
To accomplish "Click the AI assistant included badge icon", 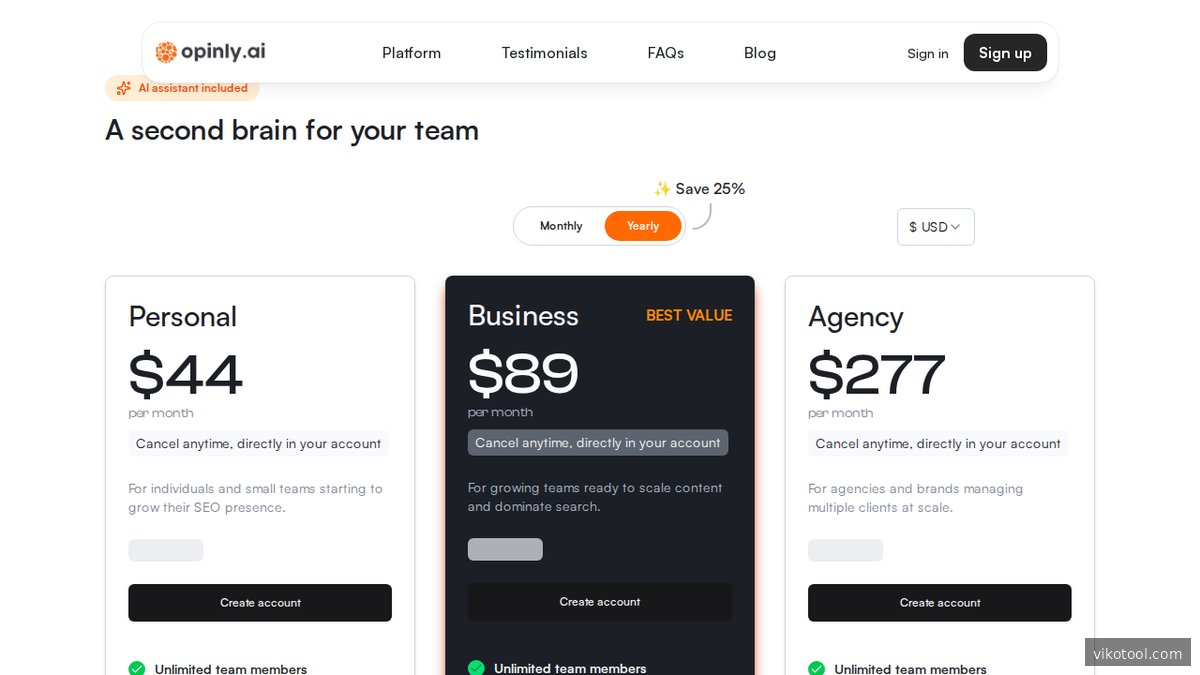I will coord(123,88).
